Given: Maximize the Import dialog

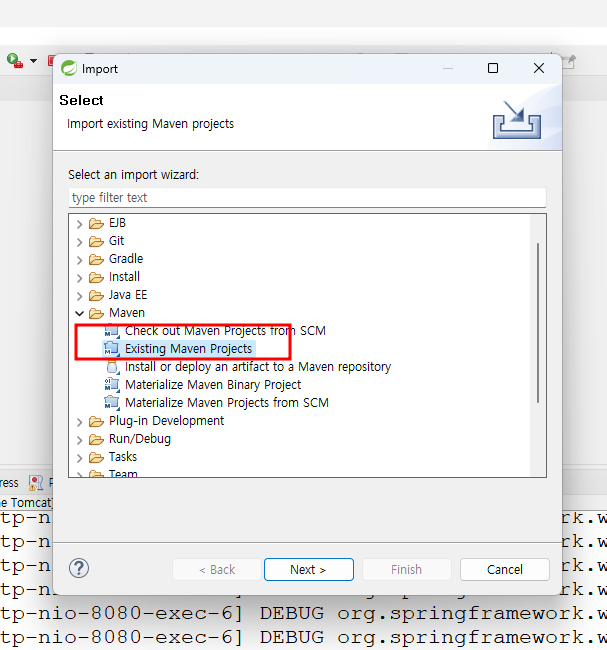Looking at the screenshot, I should [493, 68].
